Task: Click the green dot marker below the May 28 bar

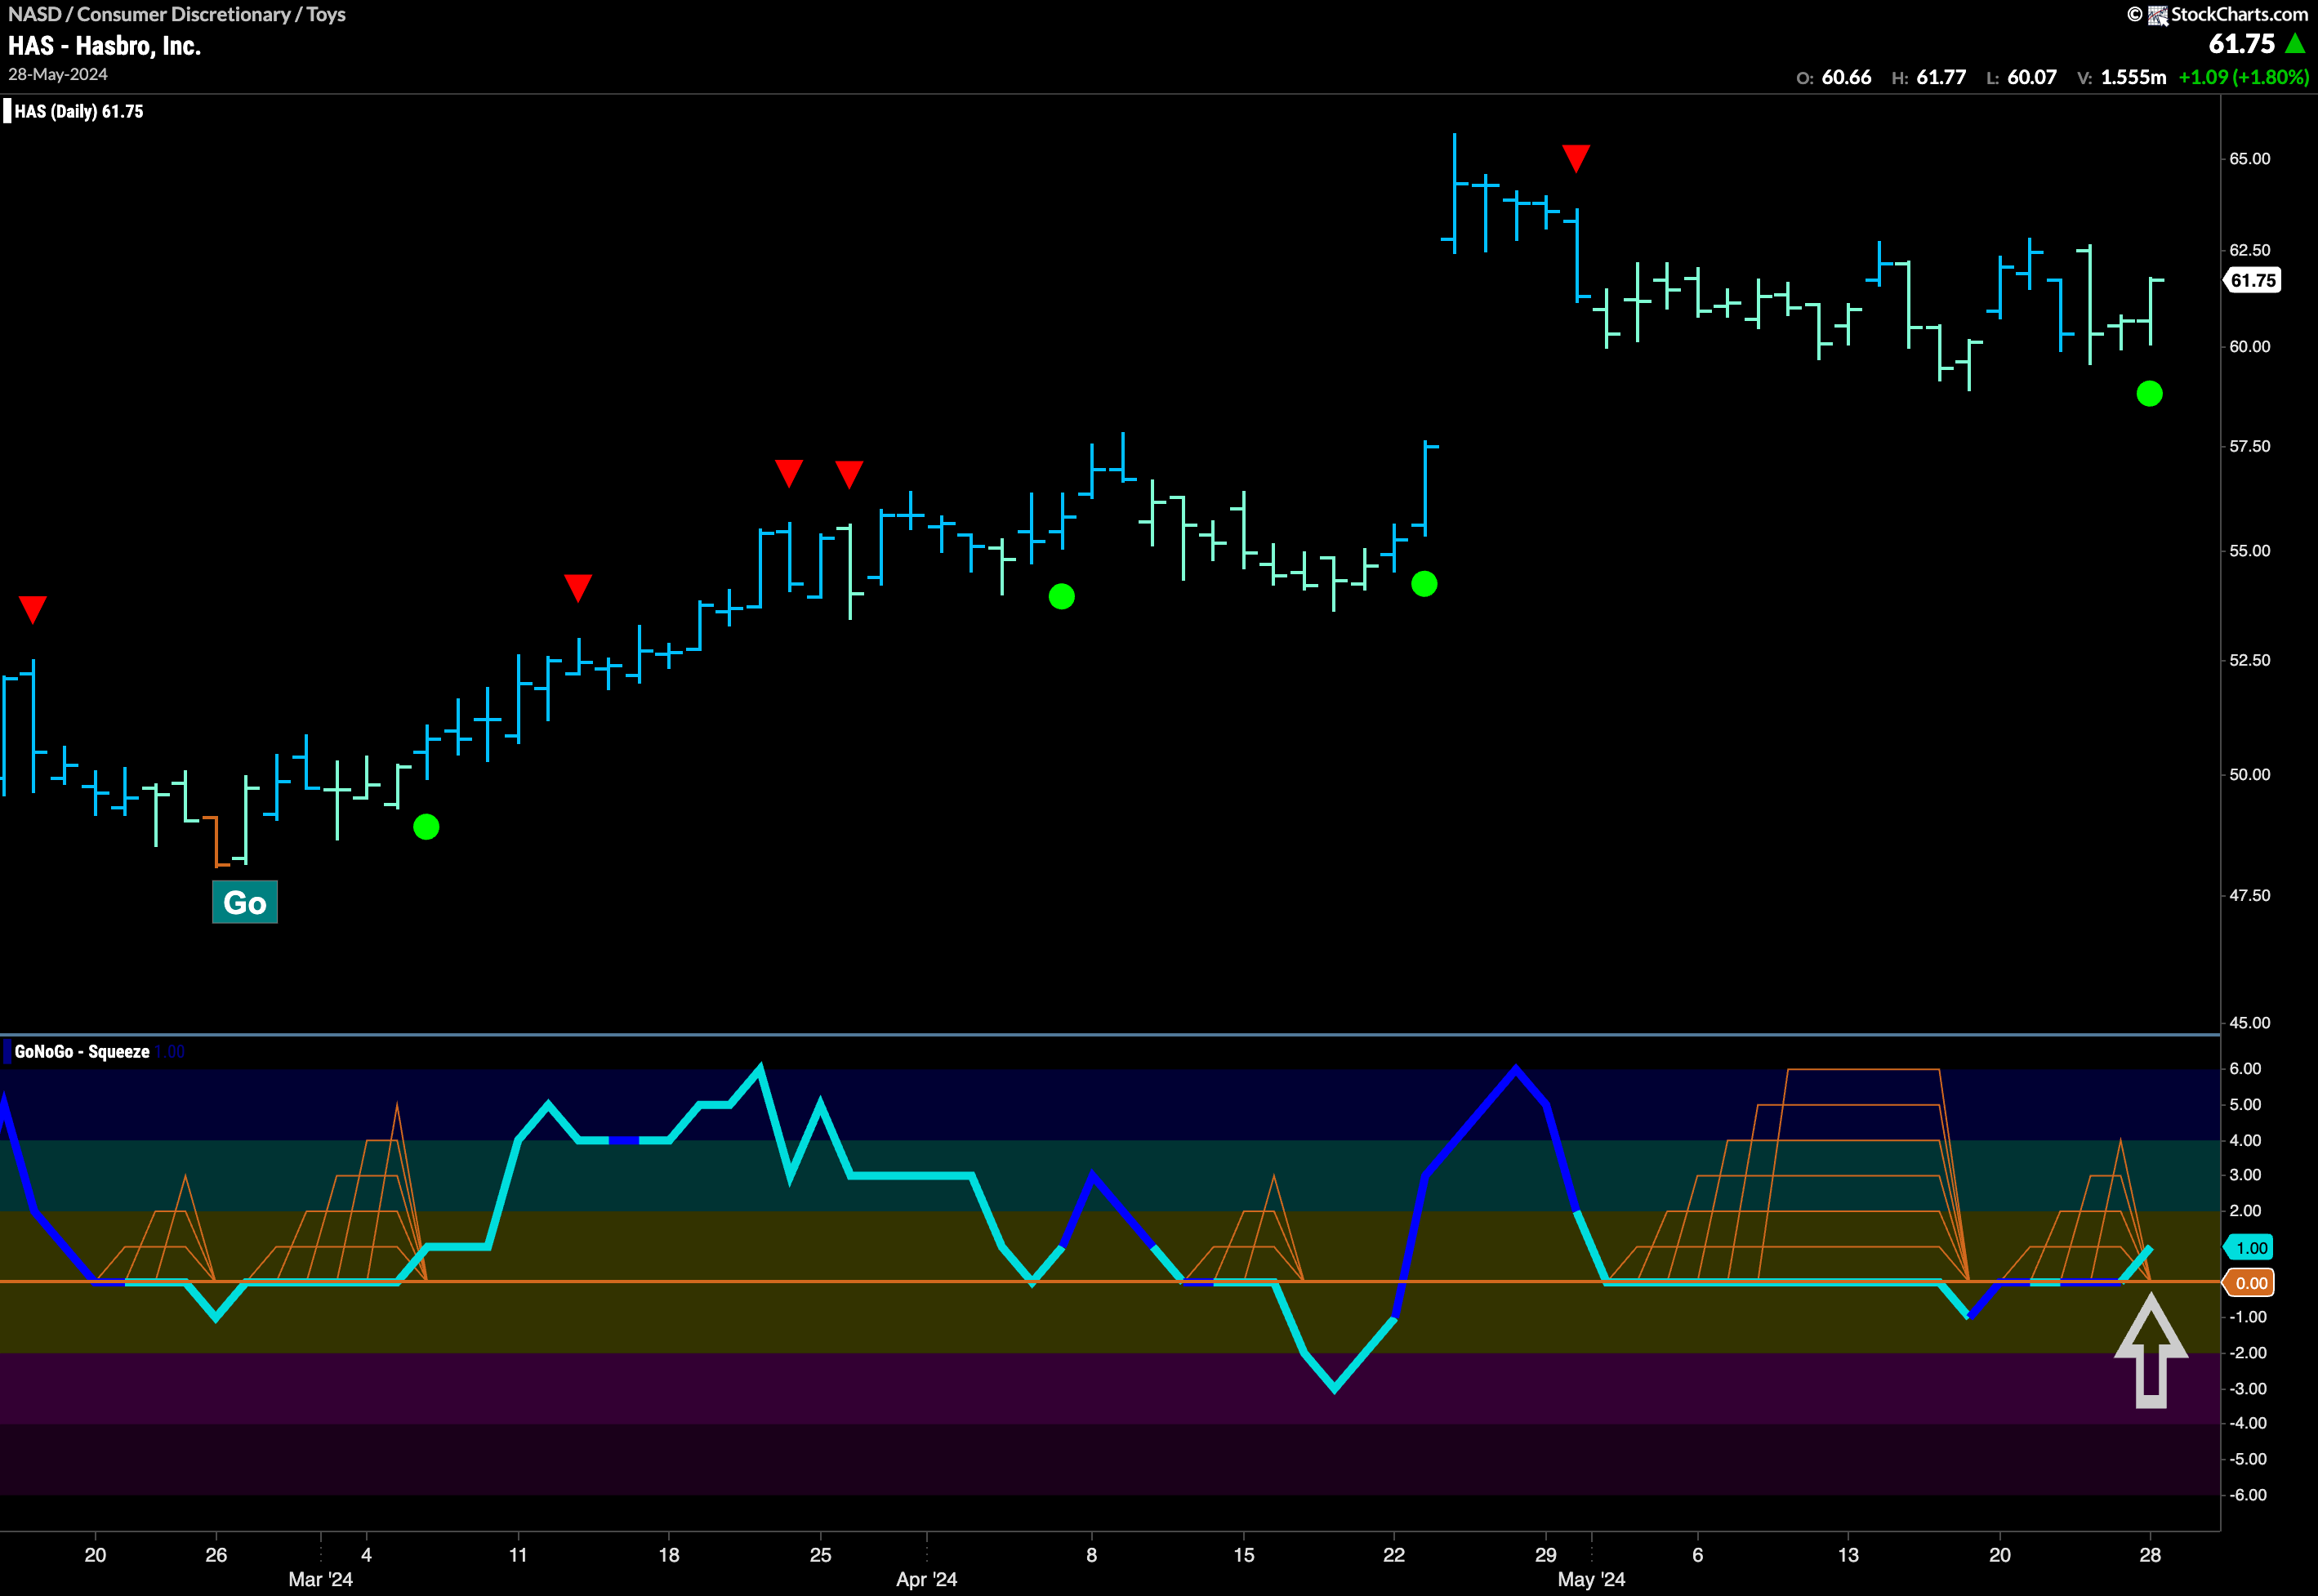Action: (2149, 394)
